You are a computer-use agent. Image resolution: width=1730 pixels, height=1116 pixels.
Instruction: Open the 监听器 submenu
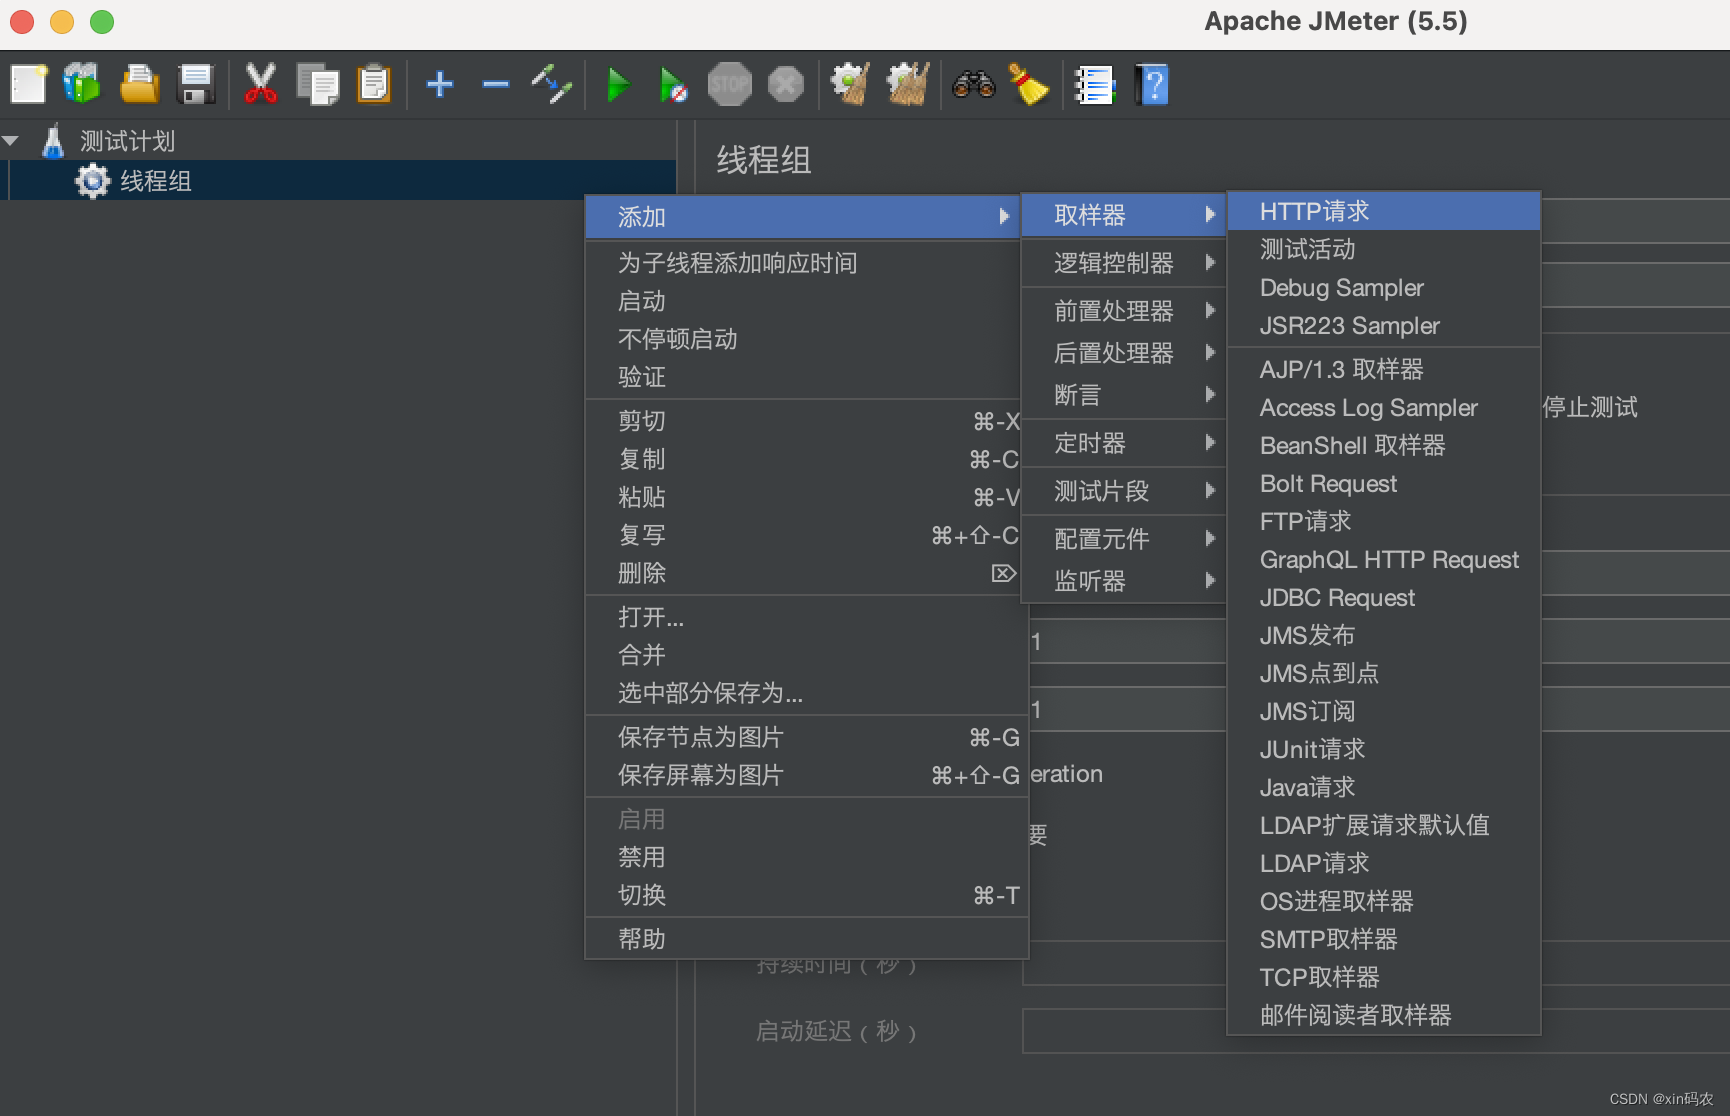(1089, 581)
